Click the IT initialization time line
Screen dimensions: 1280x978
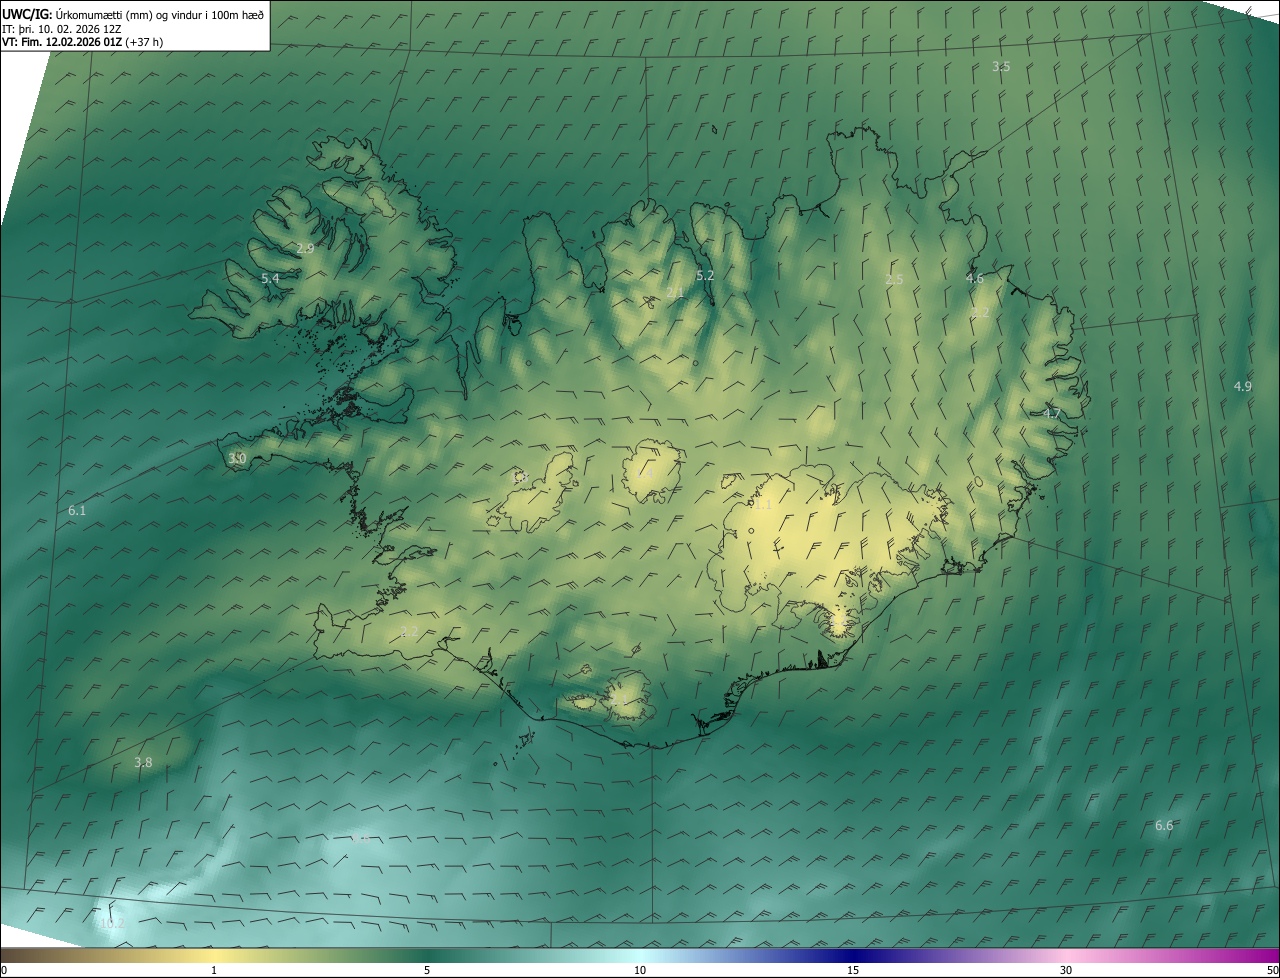60,28
